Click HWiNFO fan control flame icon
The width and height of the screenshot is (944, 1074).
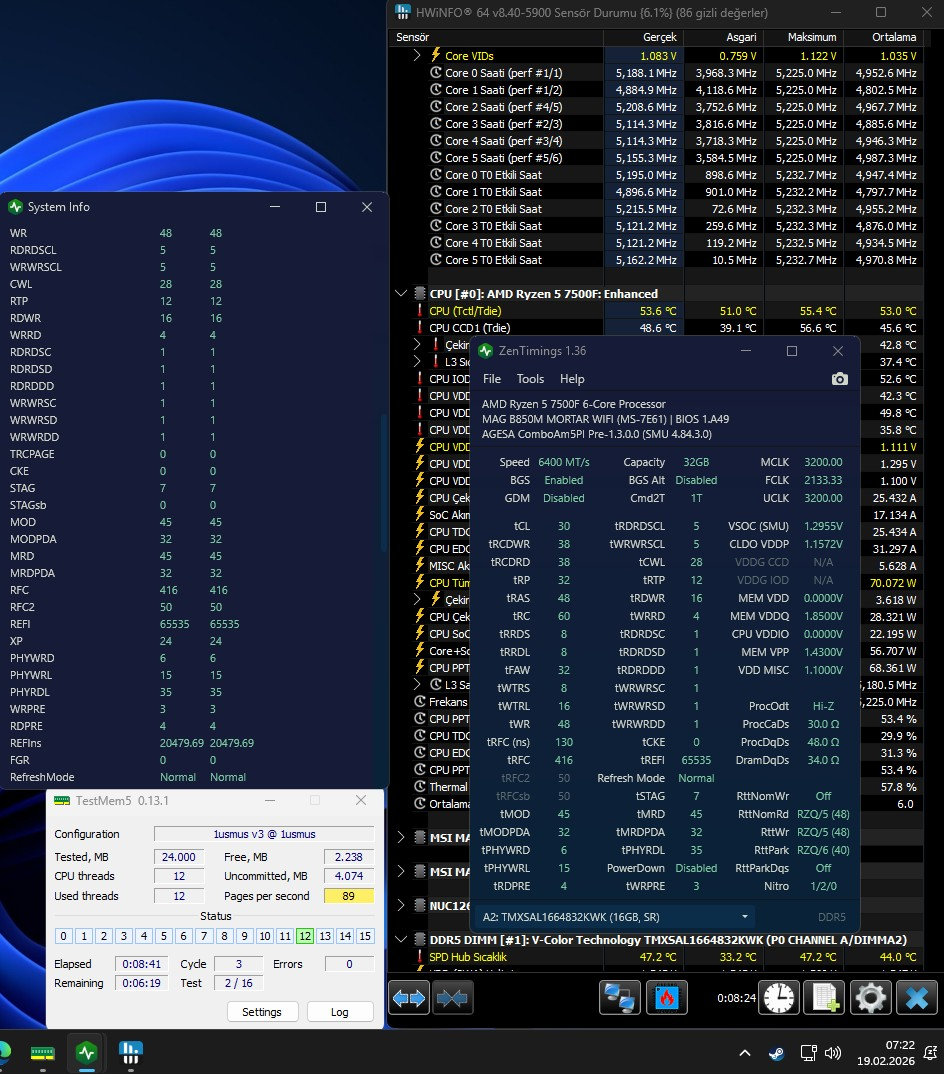[x=667, y=998]
